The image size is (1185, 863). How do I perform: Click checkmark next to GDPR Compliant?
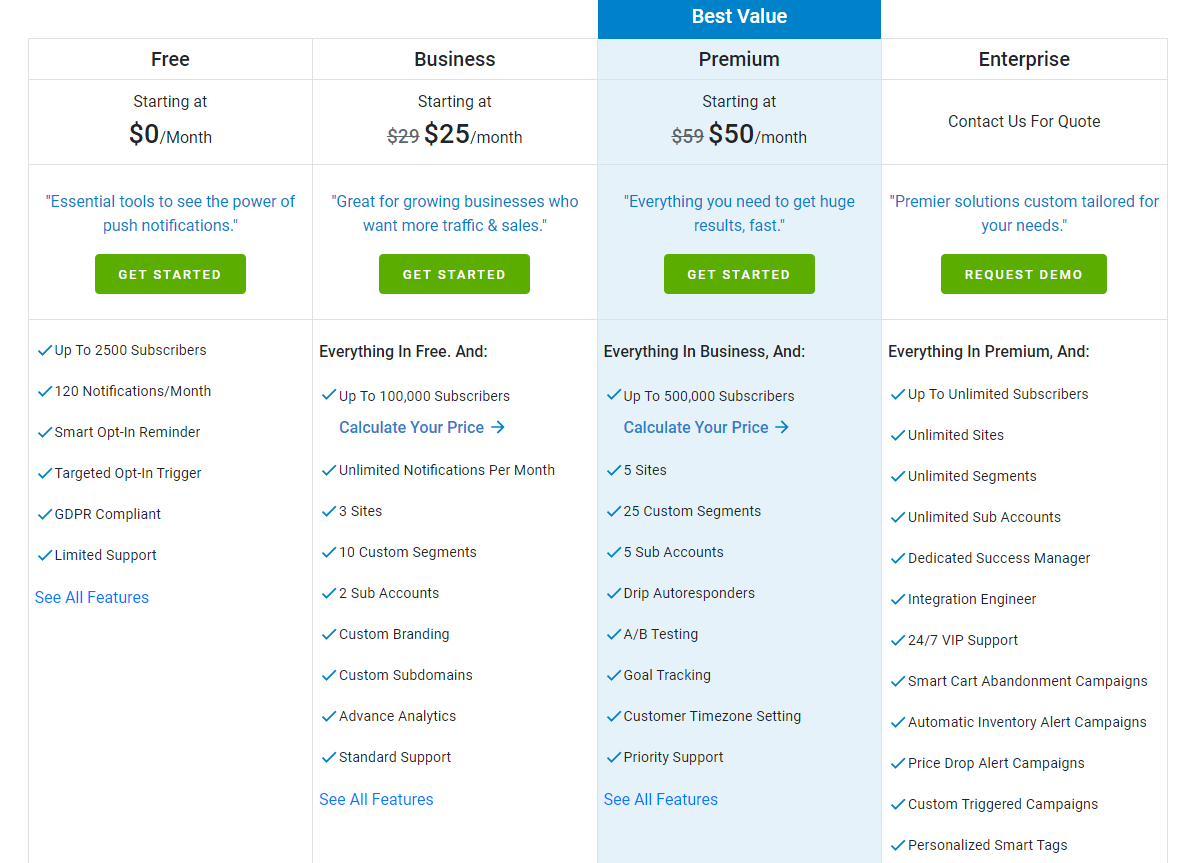pos(44,514)
